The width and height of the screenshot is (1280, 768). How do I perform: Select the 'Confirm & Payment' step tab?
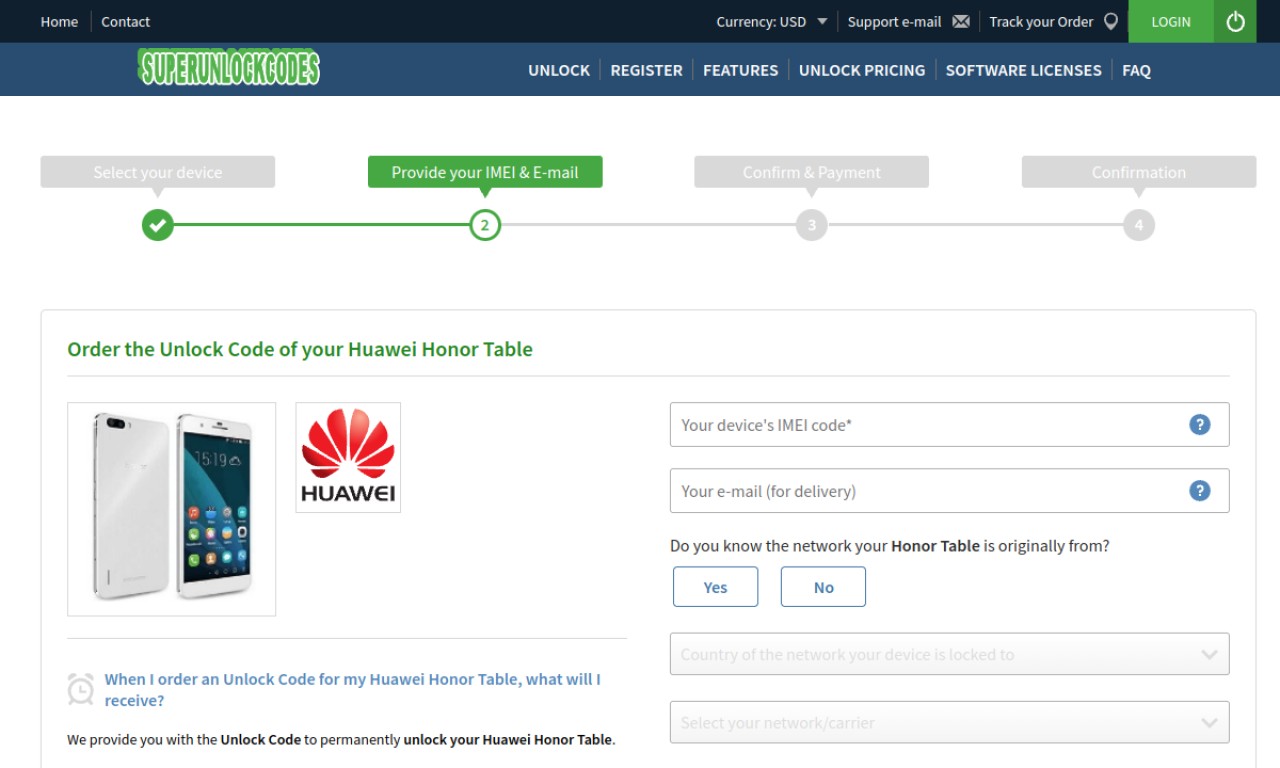pos(812,172)
